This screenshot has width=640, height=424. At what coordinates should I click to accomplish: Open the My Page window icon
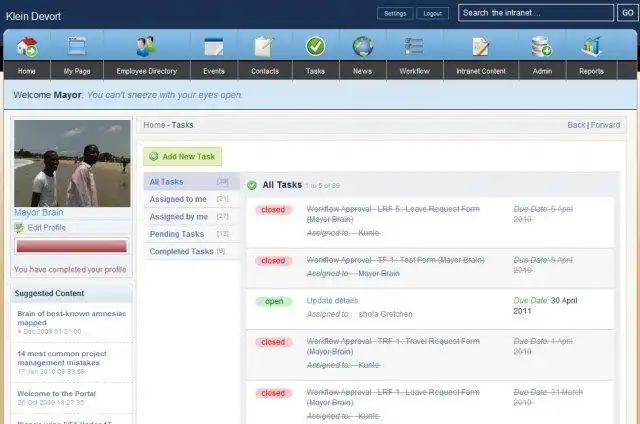[x=77, y=46]
